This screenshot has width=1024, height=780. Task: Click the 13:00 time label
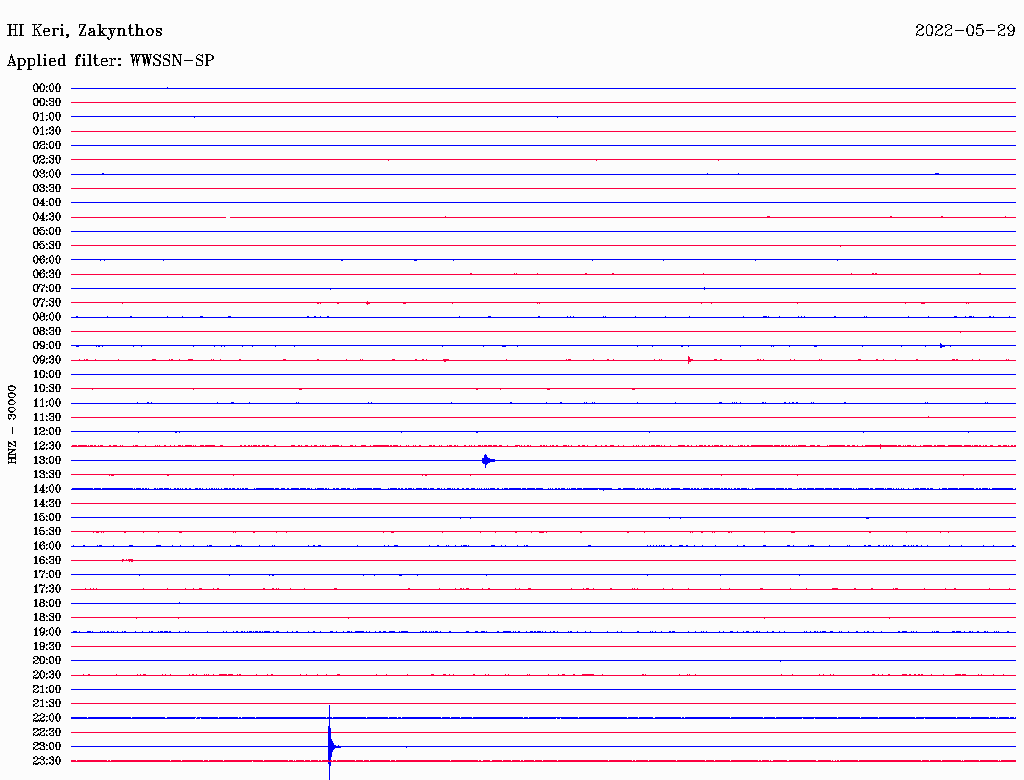[47, 461]
